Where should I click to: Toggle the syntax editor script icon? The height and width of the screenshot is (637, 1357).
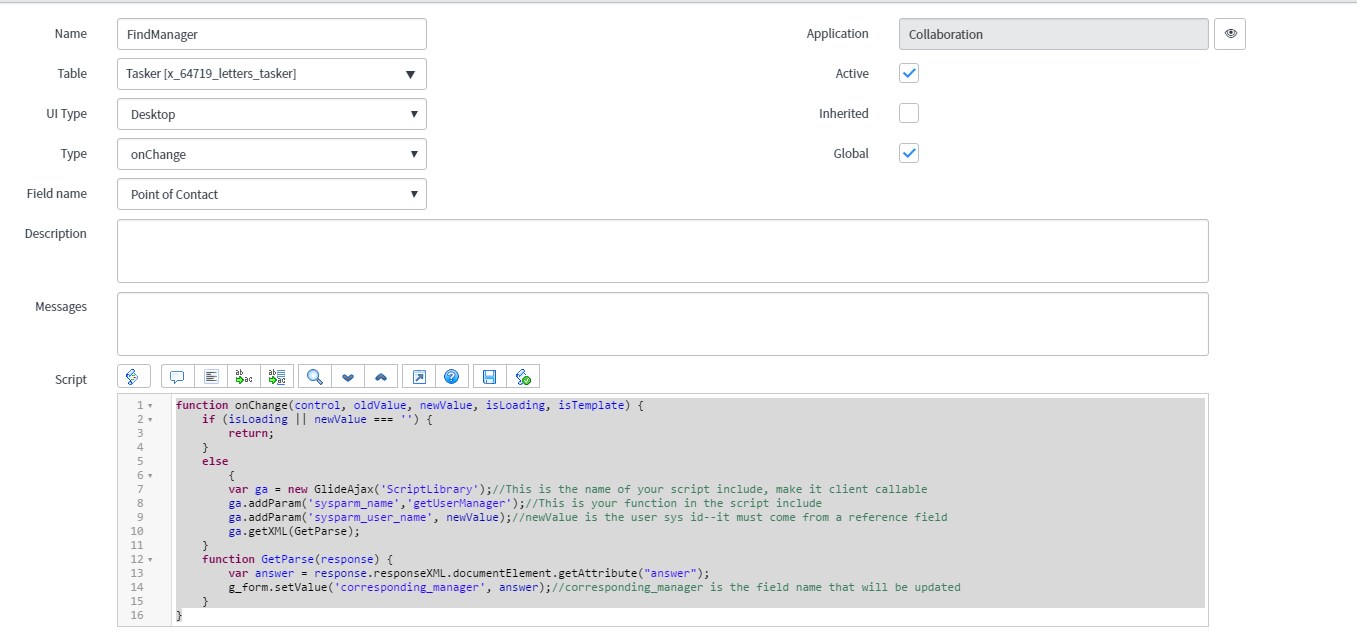133,376
